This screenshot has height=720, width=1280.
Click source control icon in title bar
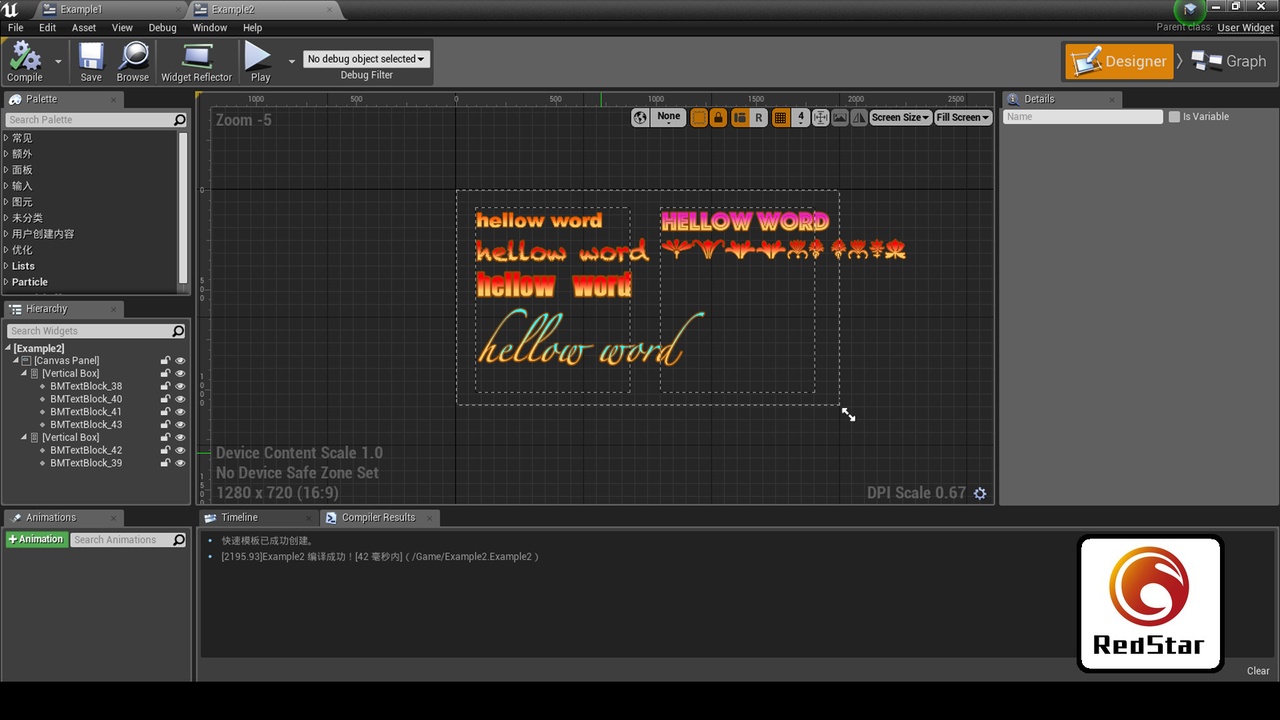click(x=1190, y=9)
